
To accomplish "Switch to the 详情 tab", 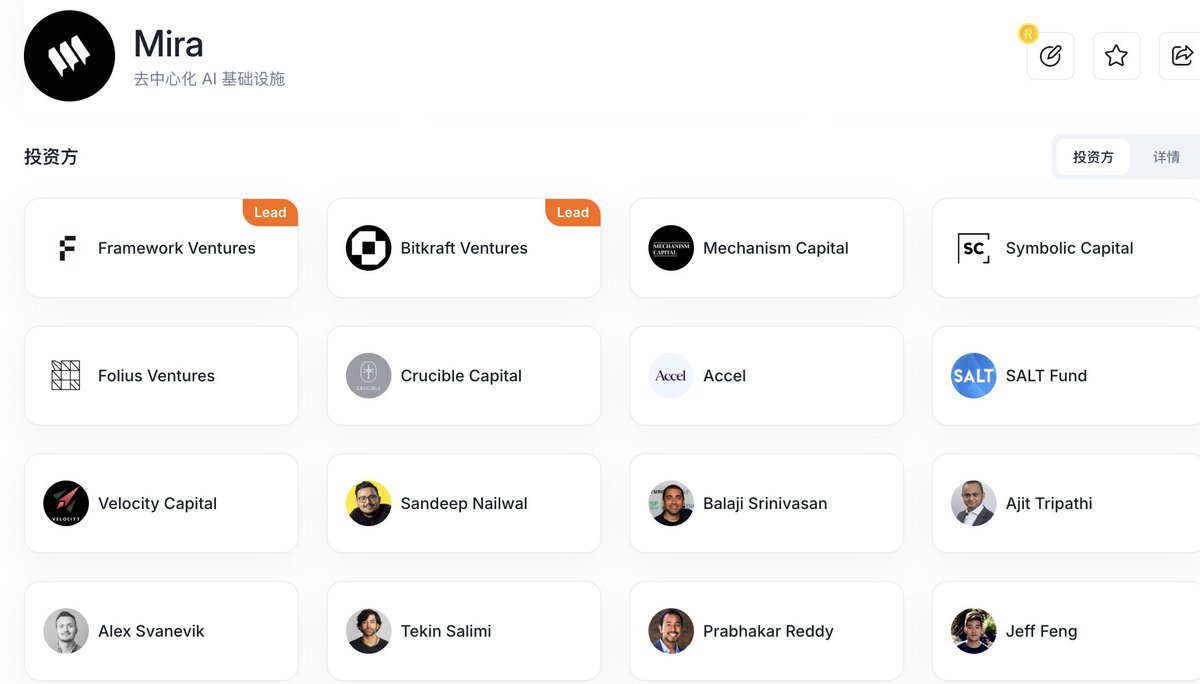I will [1166, 157].
